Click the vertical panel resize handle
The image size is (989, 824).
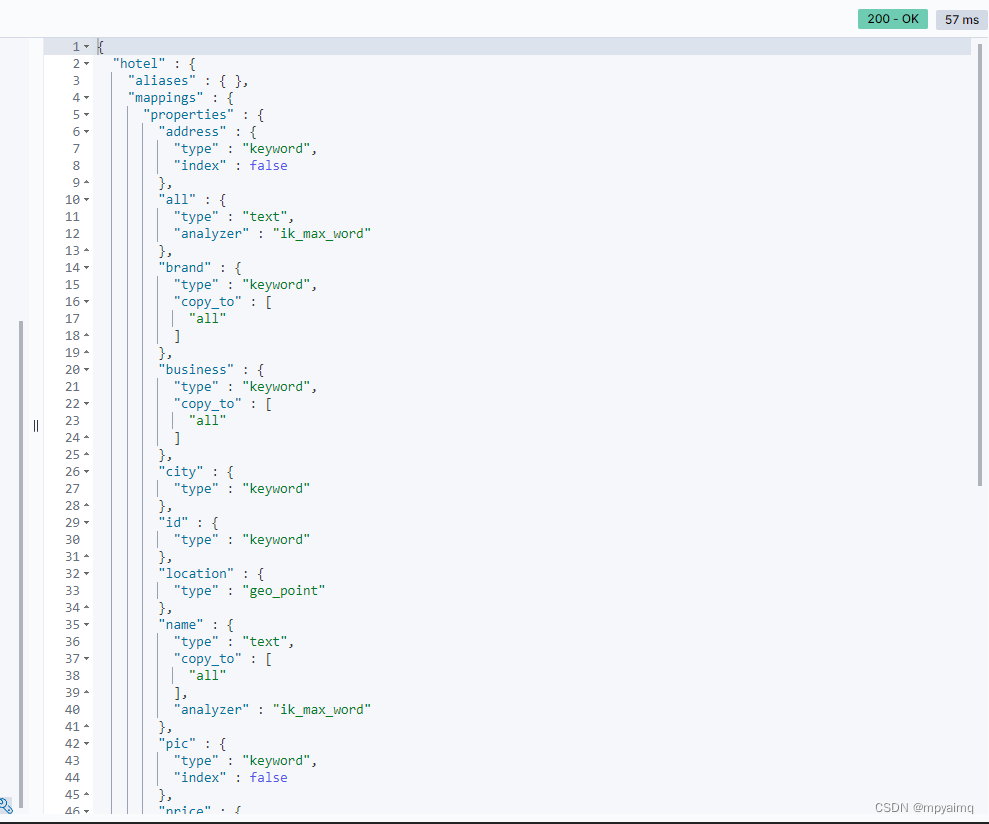pos(36,425)
